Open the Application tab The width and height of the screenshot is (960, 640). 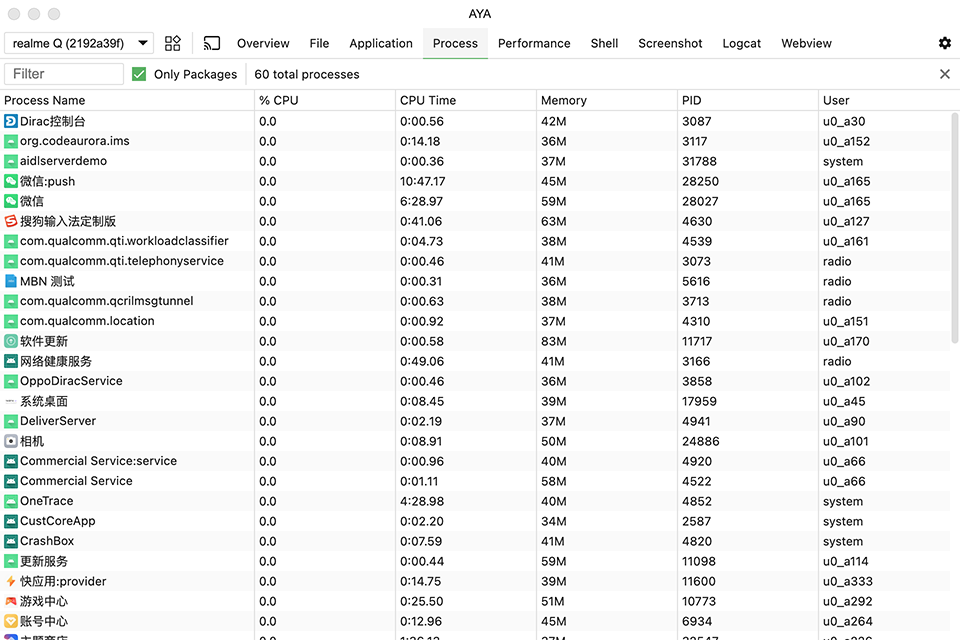(x=381, y=43)
